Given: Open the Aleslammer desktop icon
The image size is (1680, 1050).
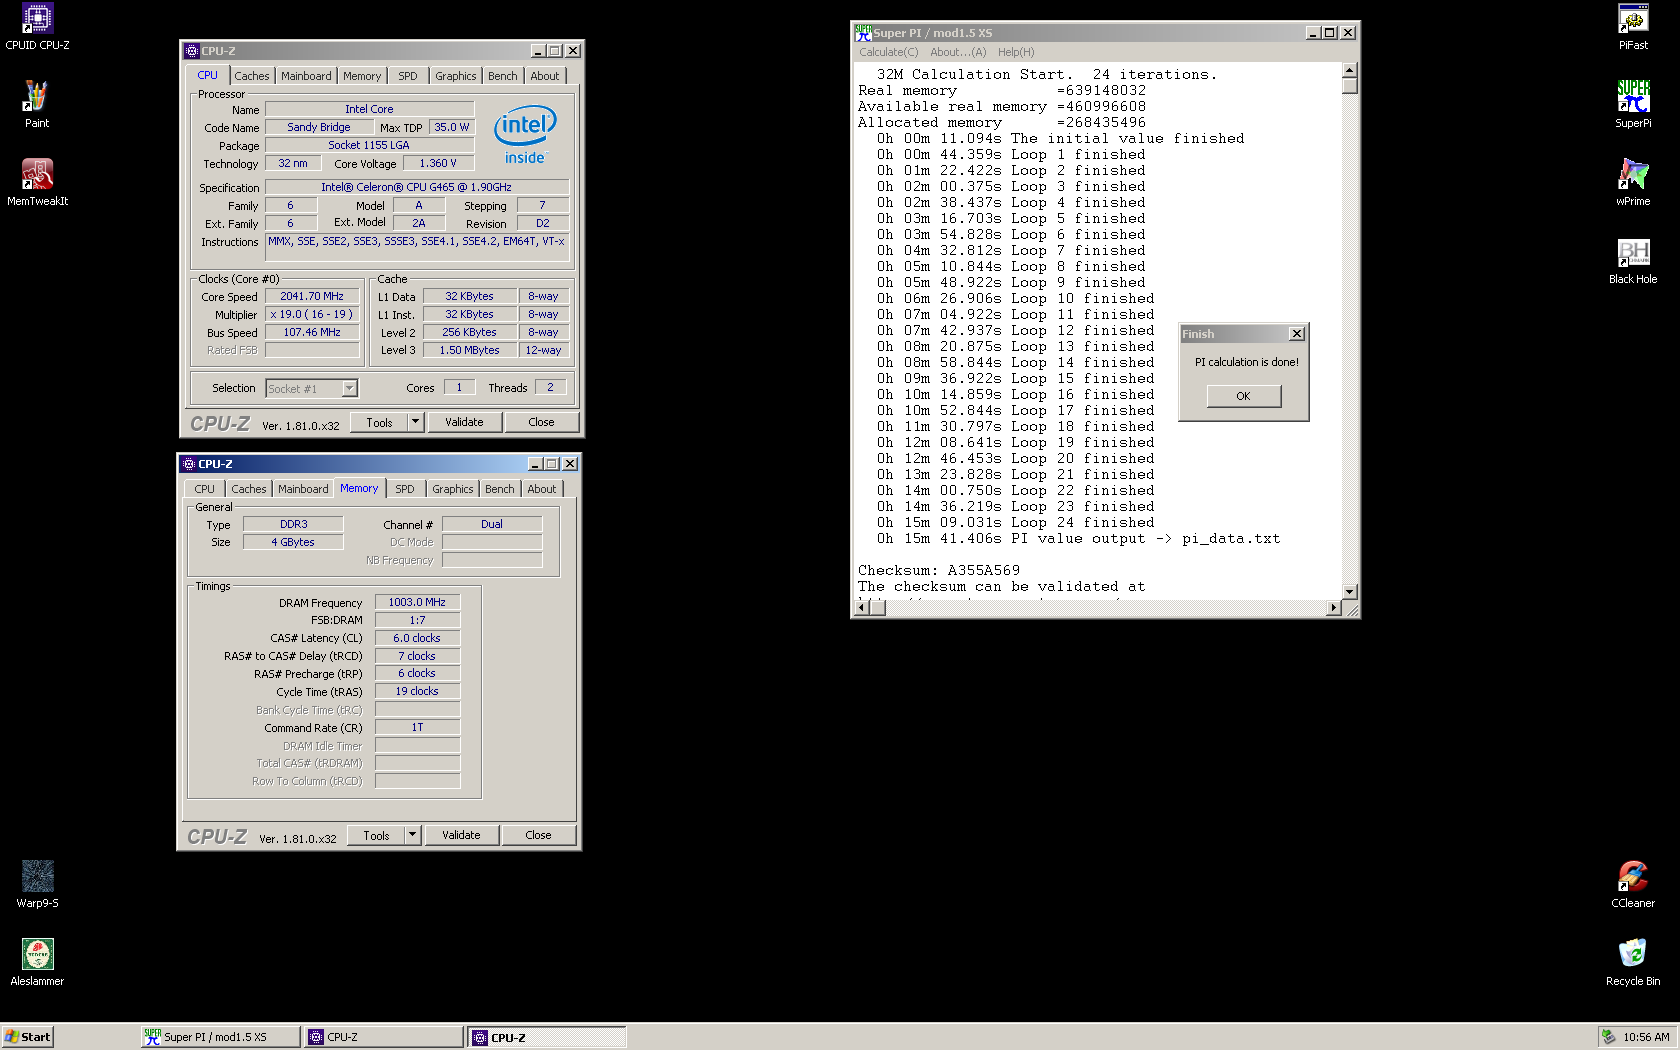Looking at the screenshot, I should tap(37, 962).
